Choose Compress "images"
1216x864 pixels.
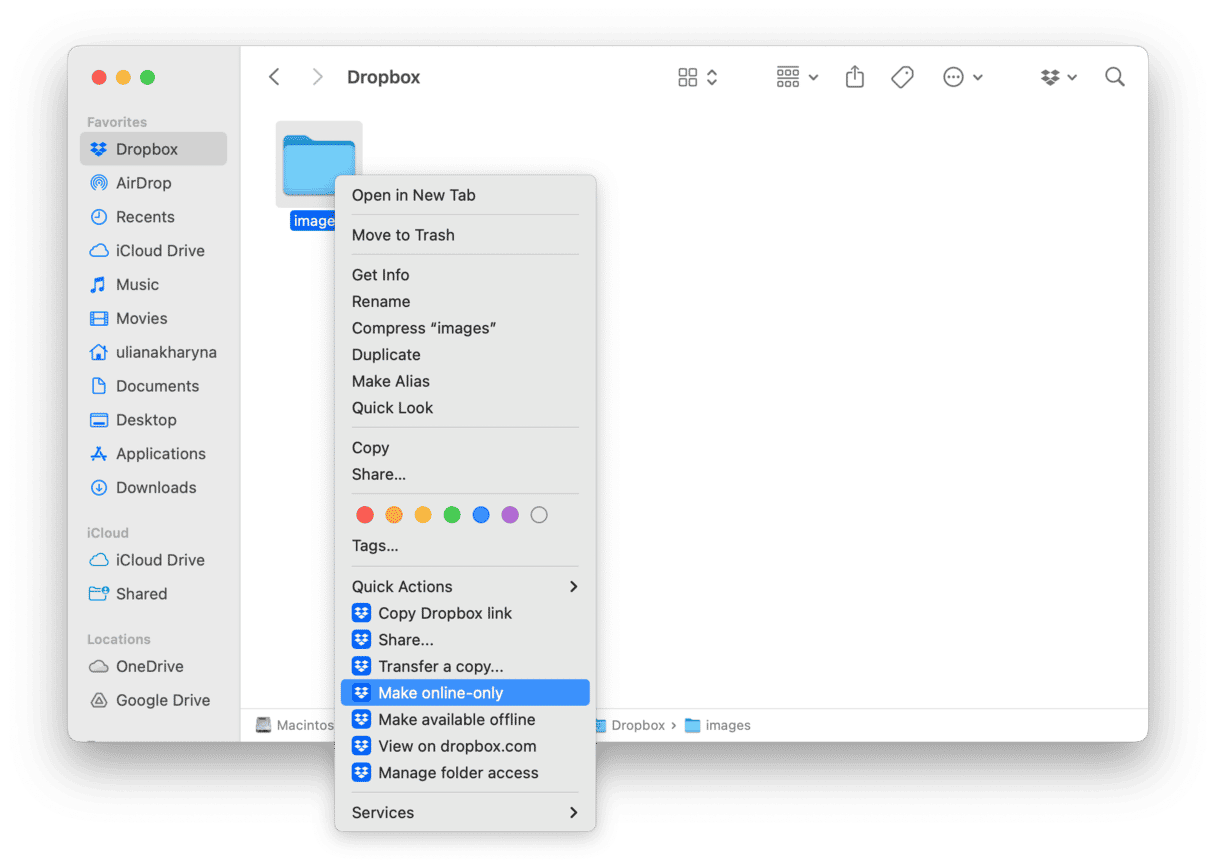465,328
